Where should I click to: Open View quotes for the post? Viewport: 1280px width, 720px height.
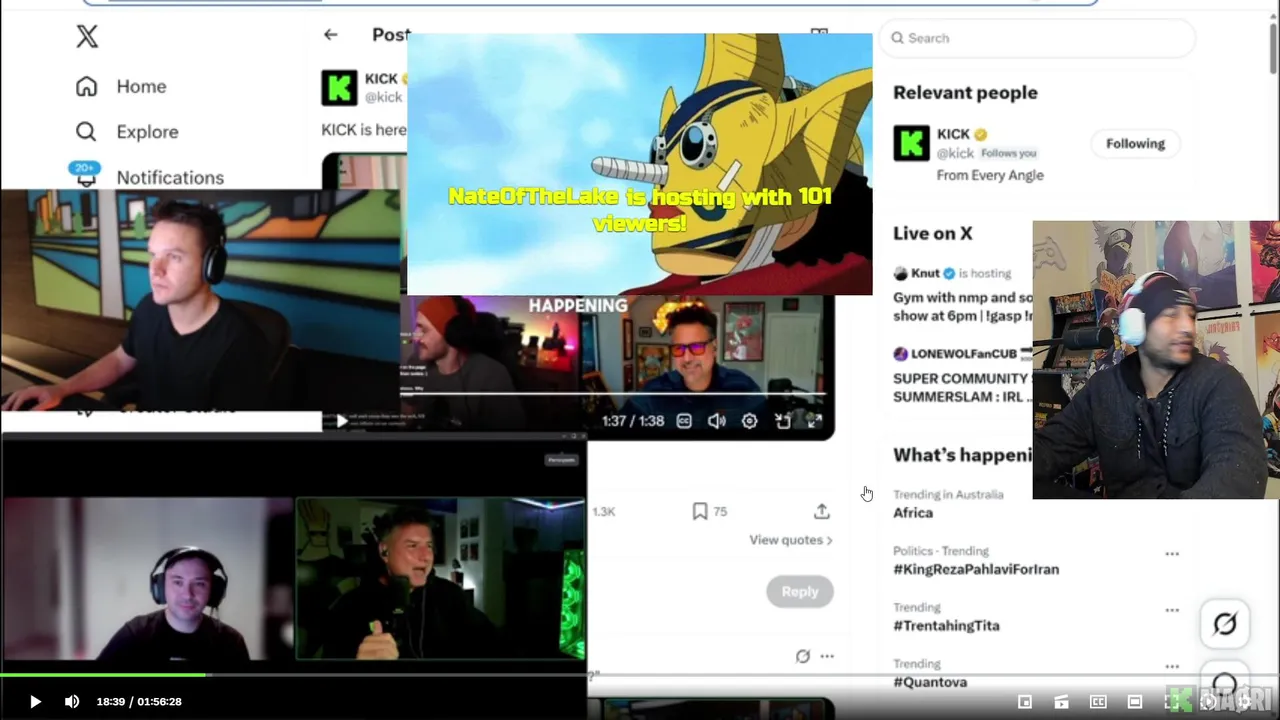pos(791,540)
